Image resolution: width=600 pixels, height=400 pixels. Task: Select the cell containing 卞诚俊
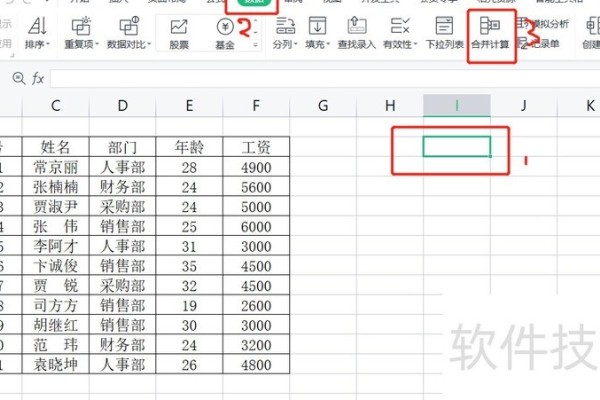pyautogui.click(x=55, y=266)
